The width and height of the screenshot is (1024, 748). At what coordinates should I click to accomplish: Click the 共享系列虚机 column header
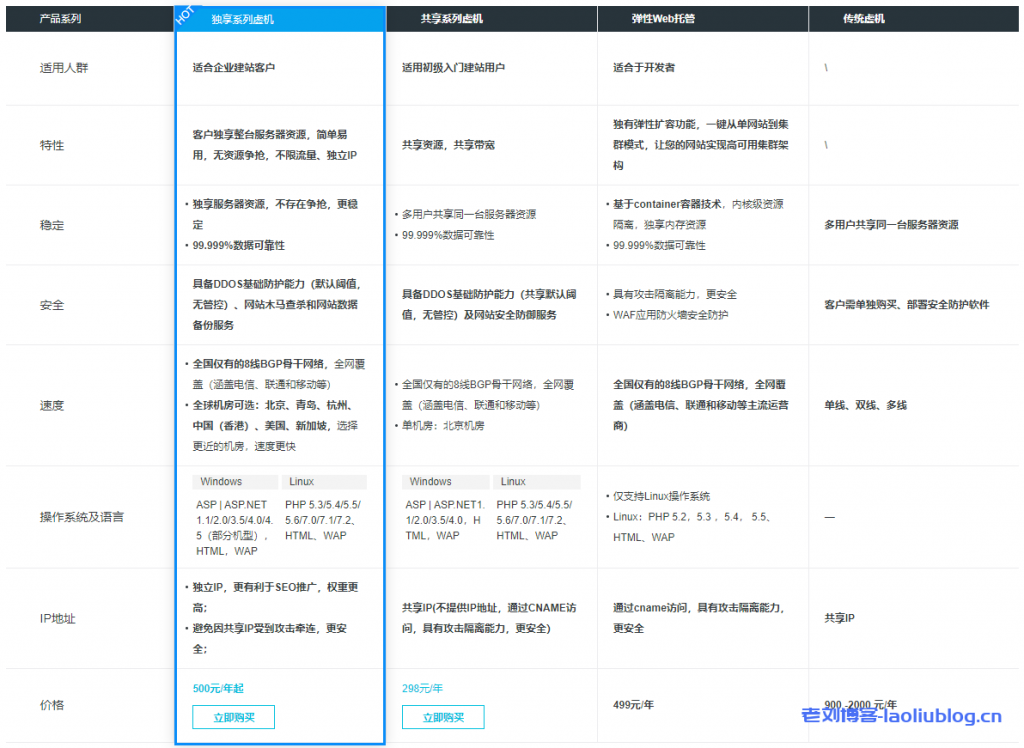pos(451,19)
